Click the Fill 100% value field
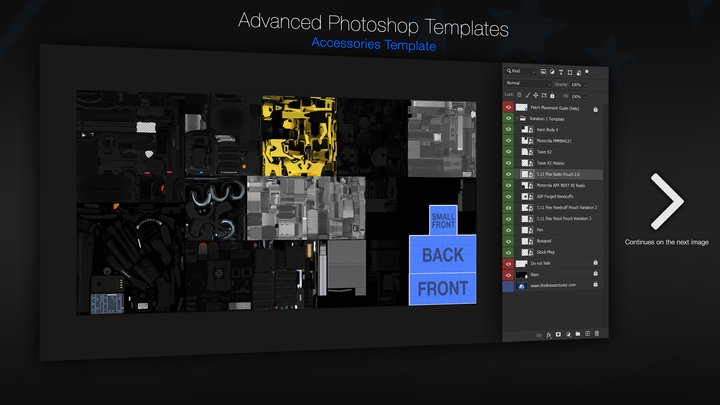 (576, 97)
